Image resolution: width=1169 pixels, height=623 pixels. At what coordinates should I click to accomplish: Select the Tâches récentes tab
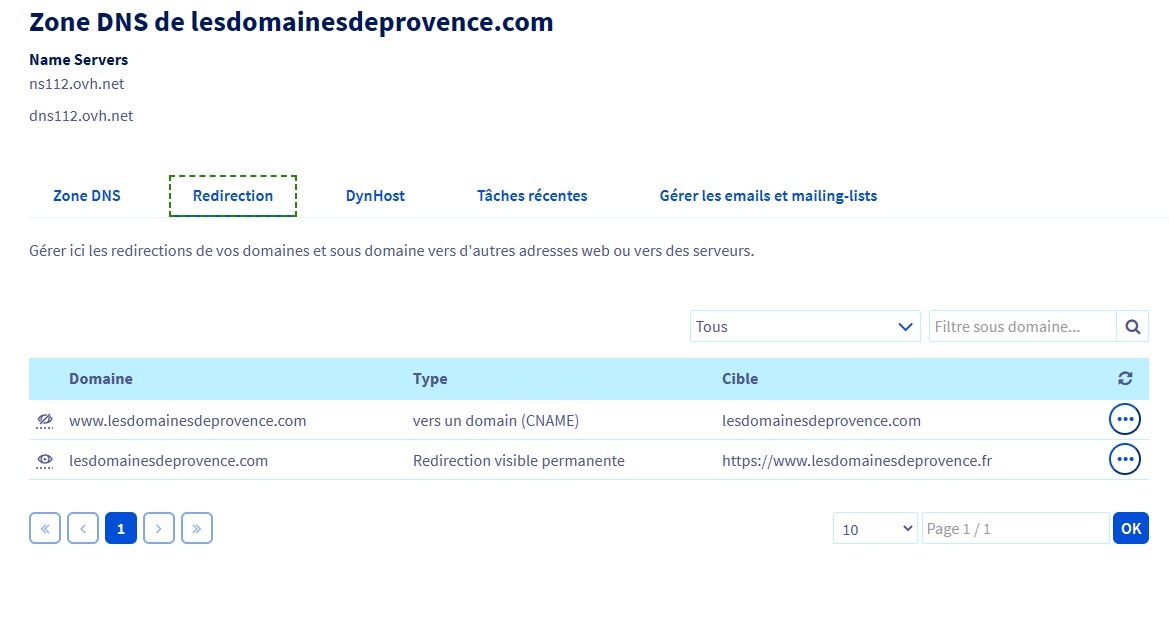coord(532,196)
